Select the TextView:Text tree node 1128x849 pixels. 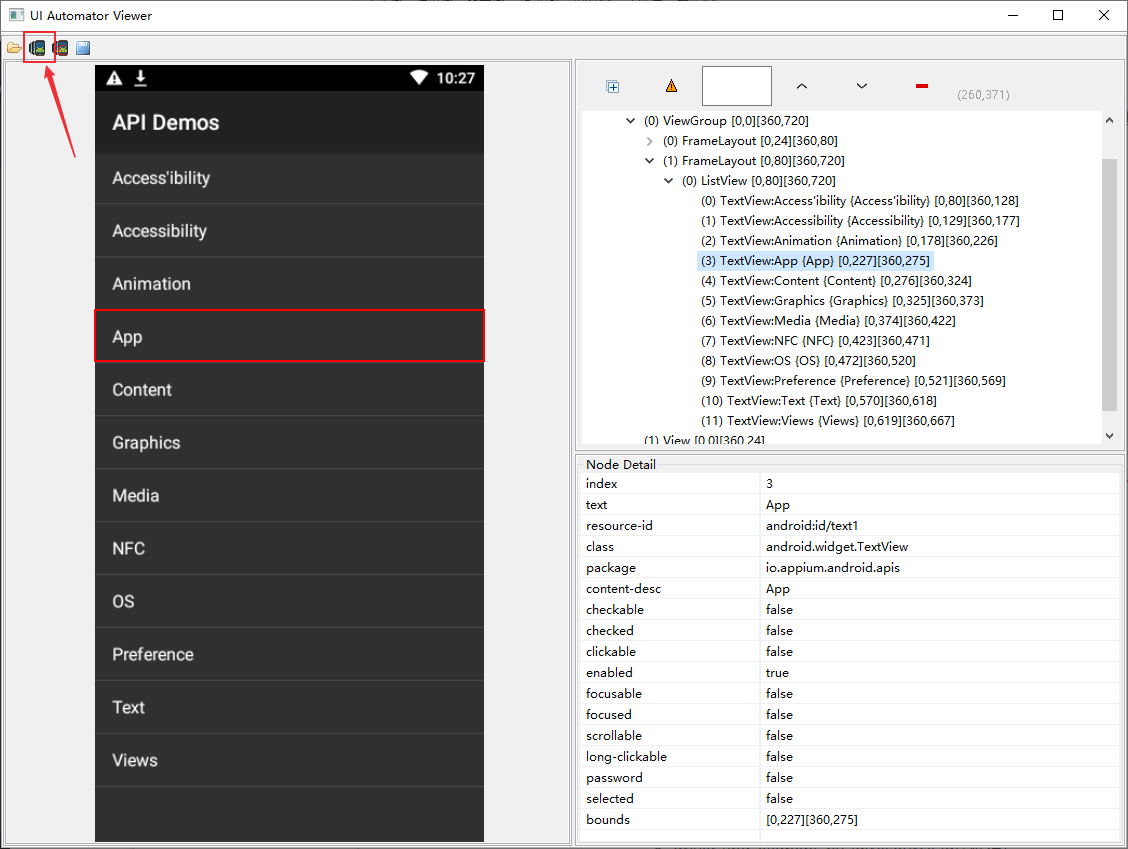click(819, 401)
